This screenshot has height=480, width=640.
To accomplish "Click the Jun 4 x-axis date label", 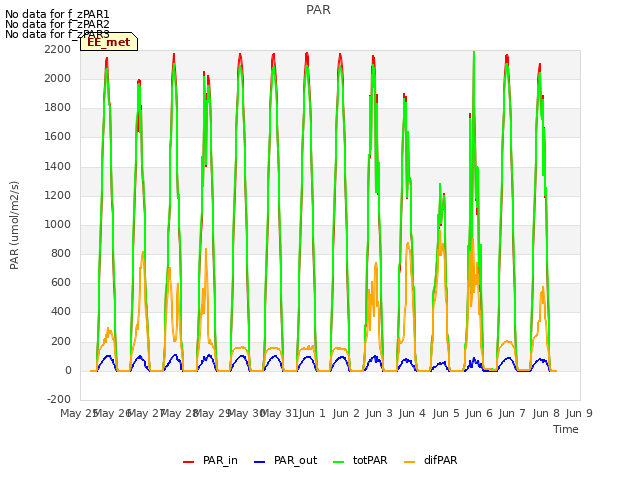I will tap(412, 413).
